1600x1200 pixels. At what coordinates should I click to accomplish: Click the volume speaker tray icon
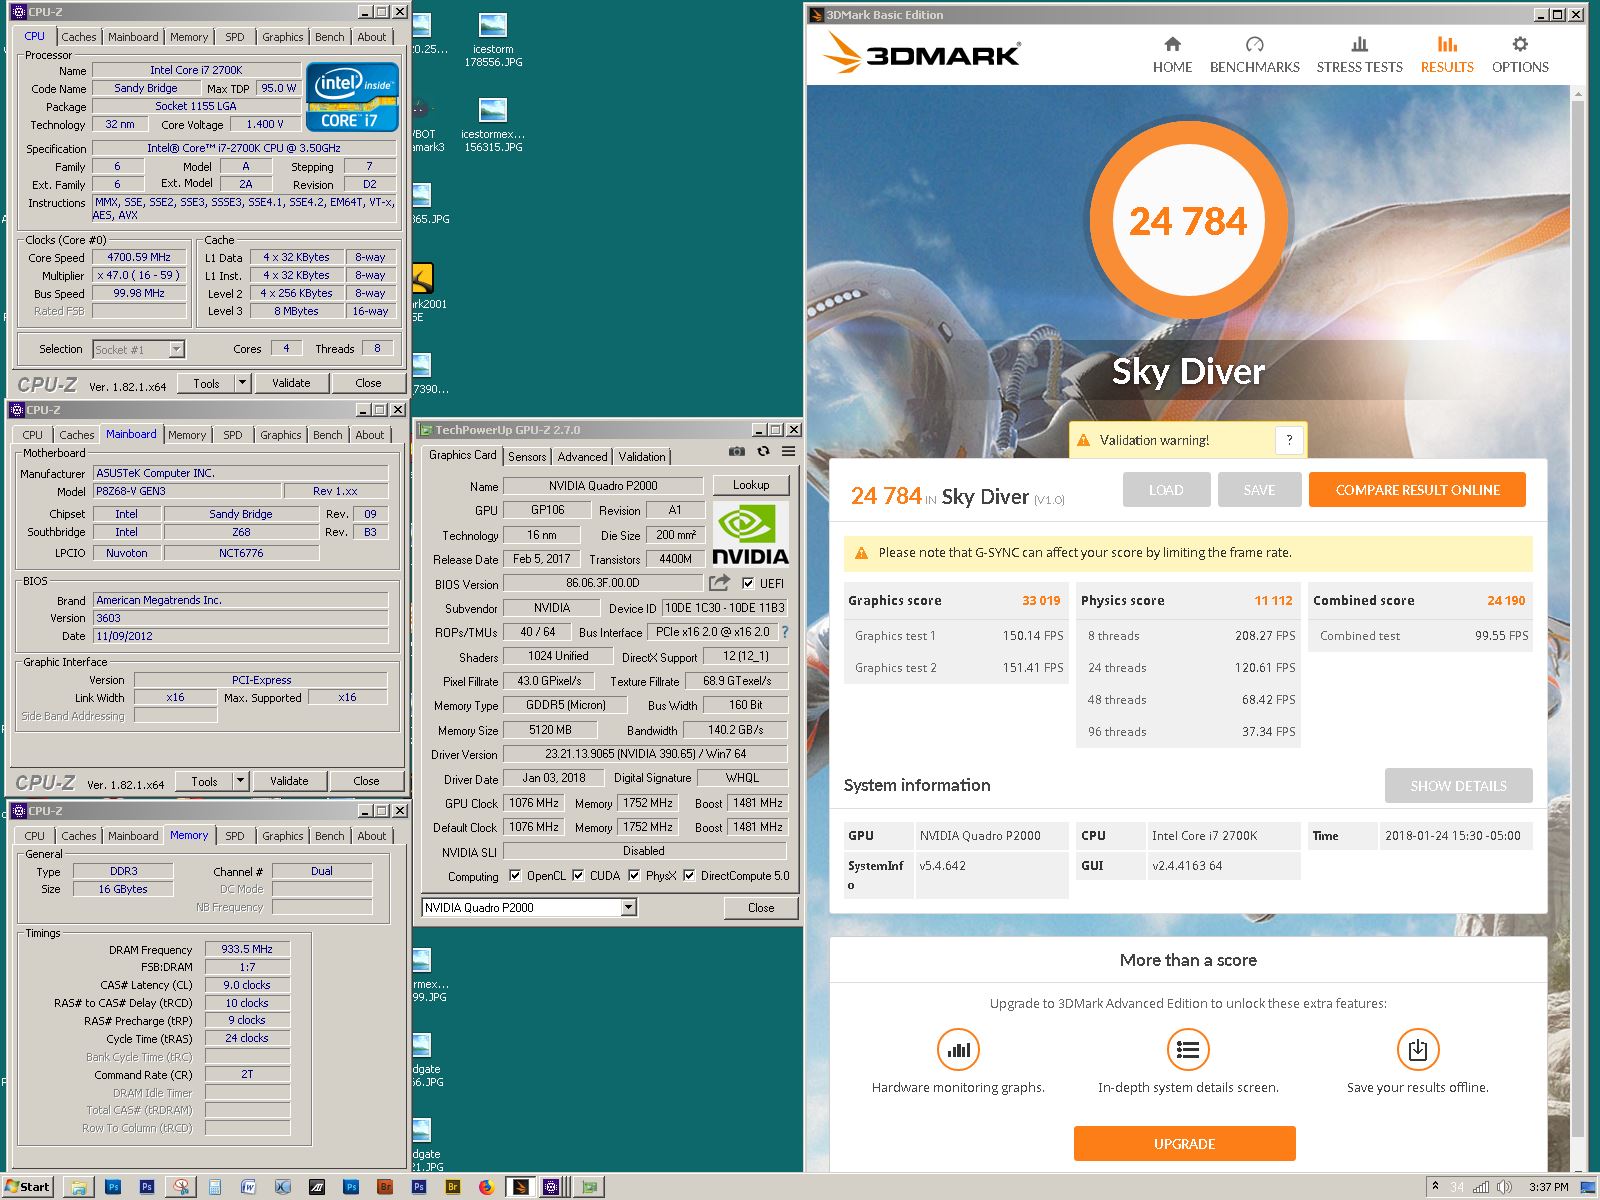tap(1504, 1187)
